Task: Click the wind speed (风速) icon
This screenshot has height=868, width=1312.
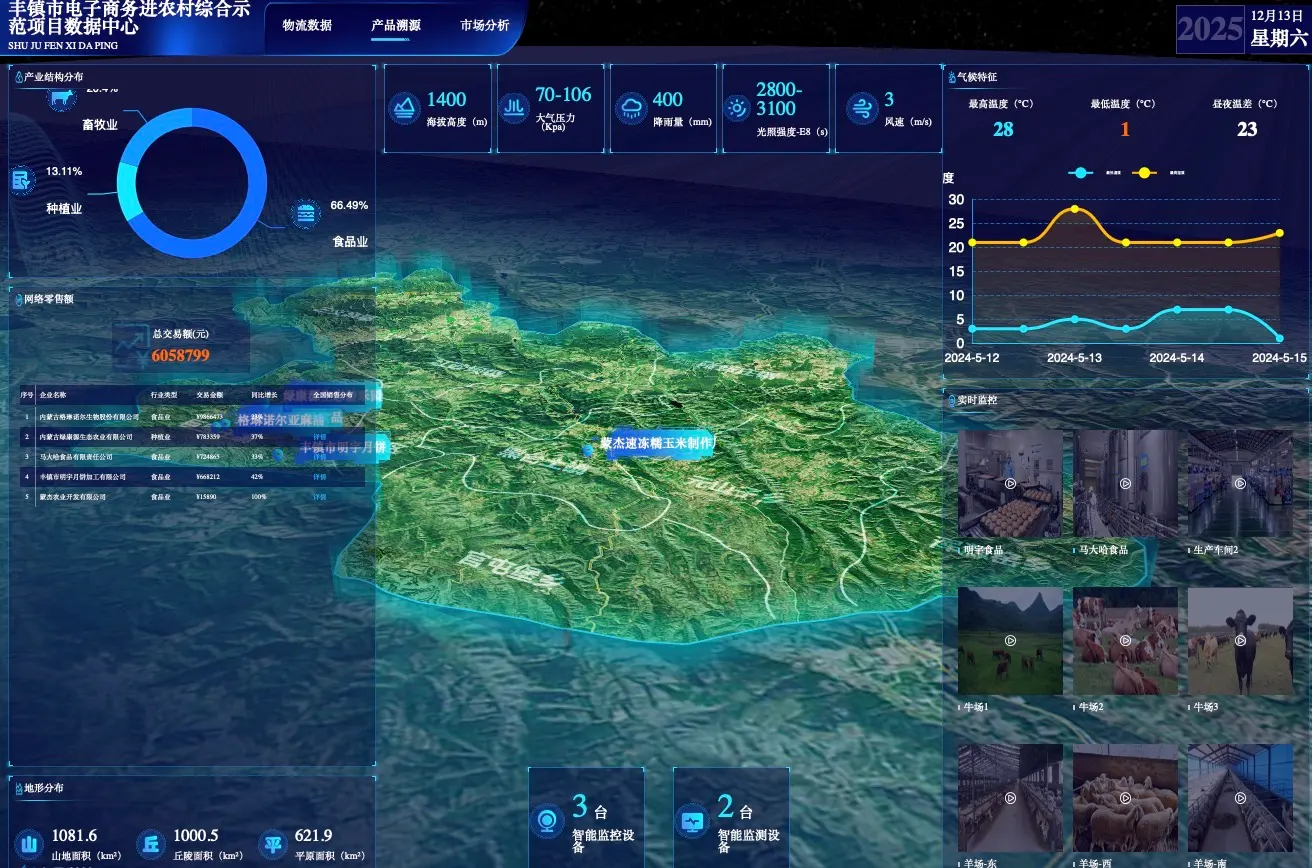Action: 861,108
